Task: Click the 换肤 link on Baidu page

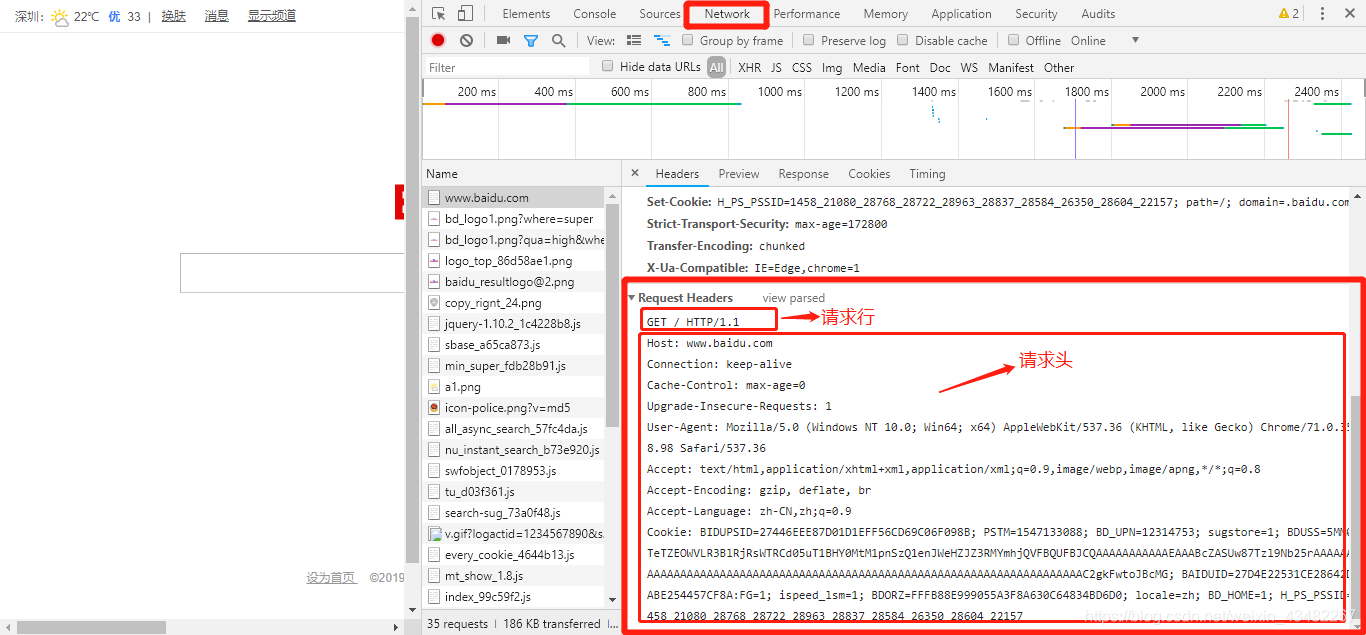Action: 174,16
